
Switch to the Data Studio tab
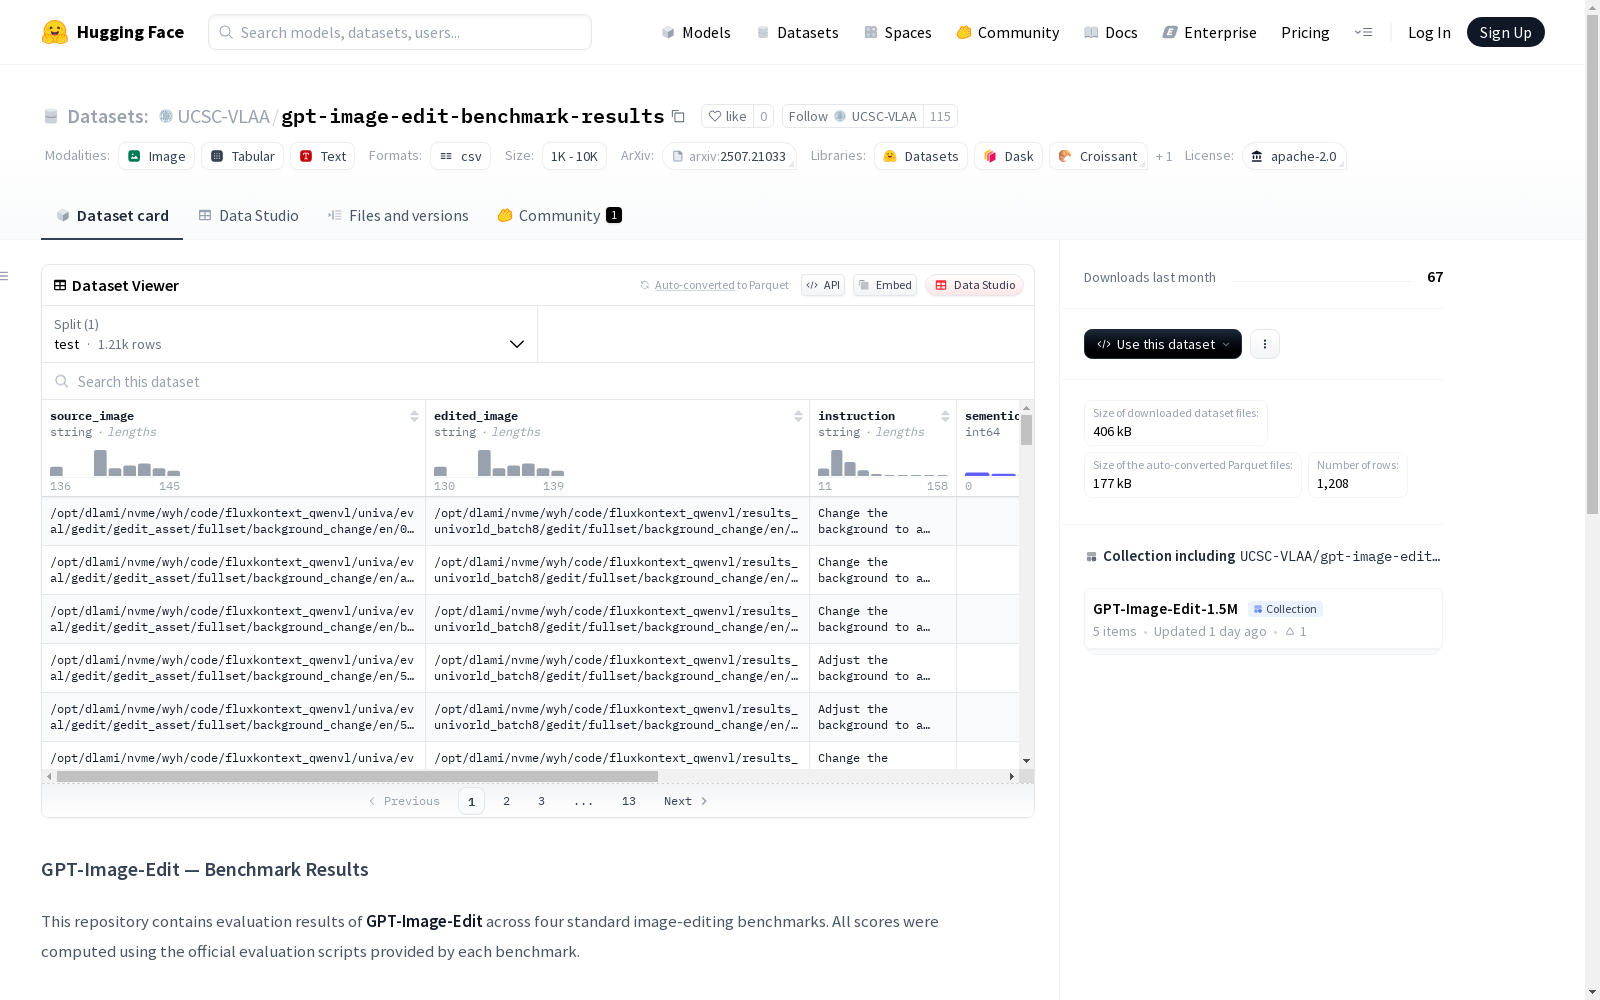pyautogui.click(x=248, y=215)
